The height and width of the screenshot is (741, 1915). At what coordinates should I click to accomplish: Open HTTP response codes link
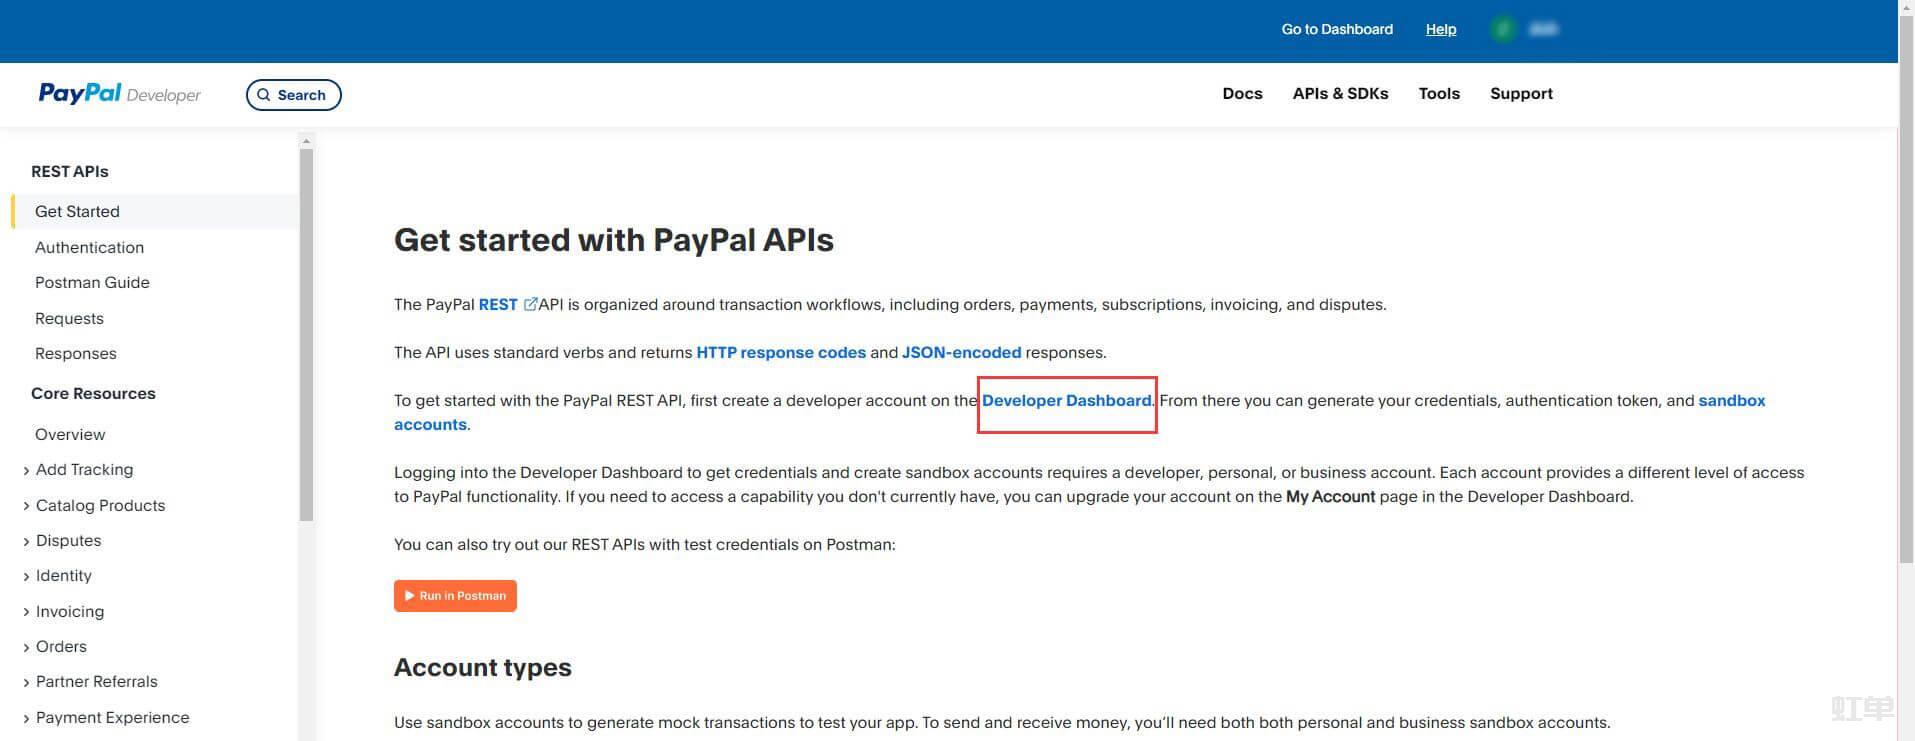tap(781, 352)
